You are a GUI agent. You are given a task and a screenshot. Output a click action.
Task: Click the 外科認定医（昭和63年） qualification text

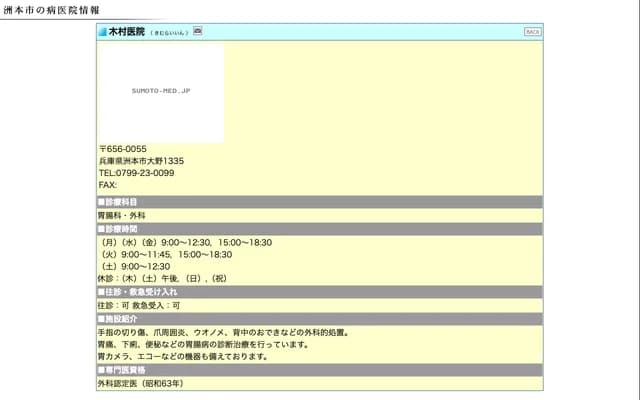140,383
